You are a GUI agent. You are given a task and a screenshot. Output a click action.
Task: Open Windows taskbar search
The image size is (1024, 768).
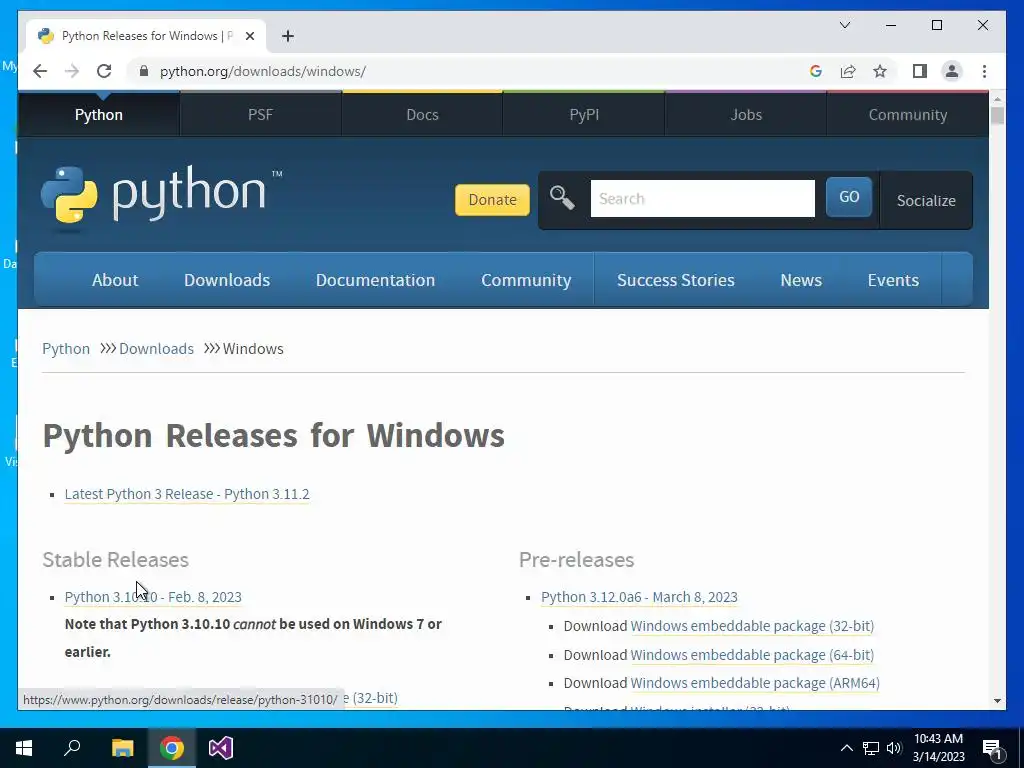point(72,748)
